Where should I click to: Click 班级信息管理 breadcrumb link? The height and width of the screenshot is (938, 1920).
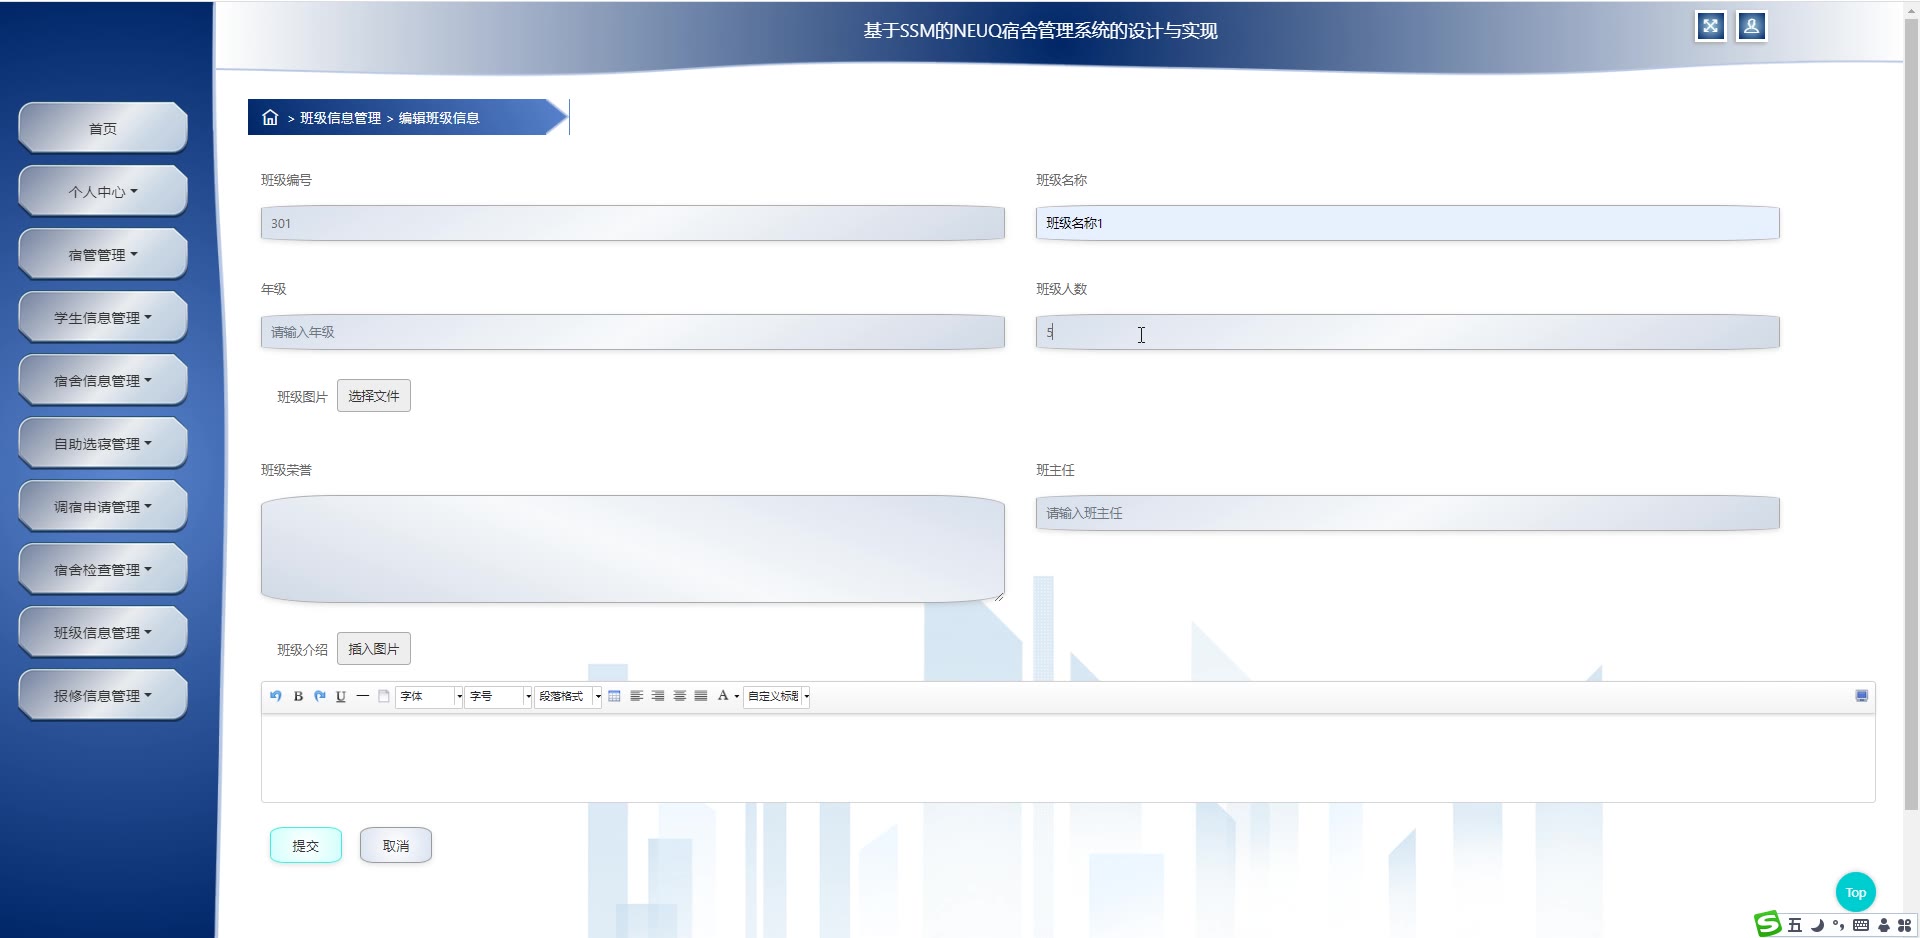click(x=340, y=118)
